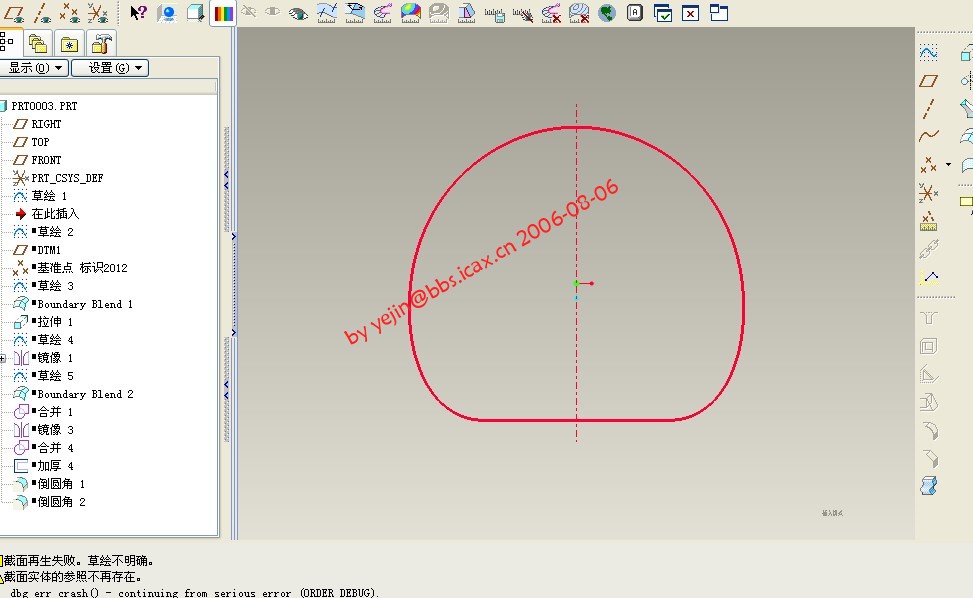Select the Datum Plane tool in right toolbar
Screen dimensions: 973x598
tap(928, 81)
